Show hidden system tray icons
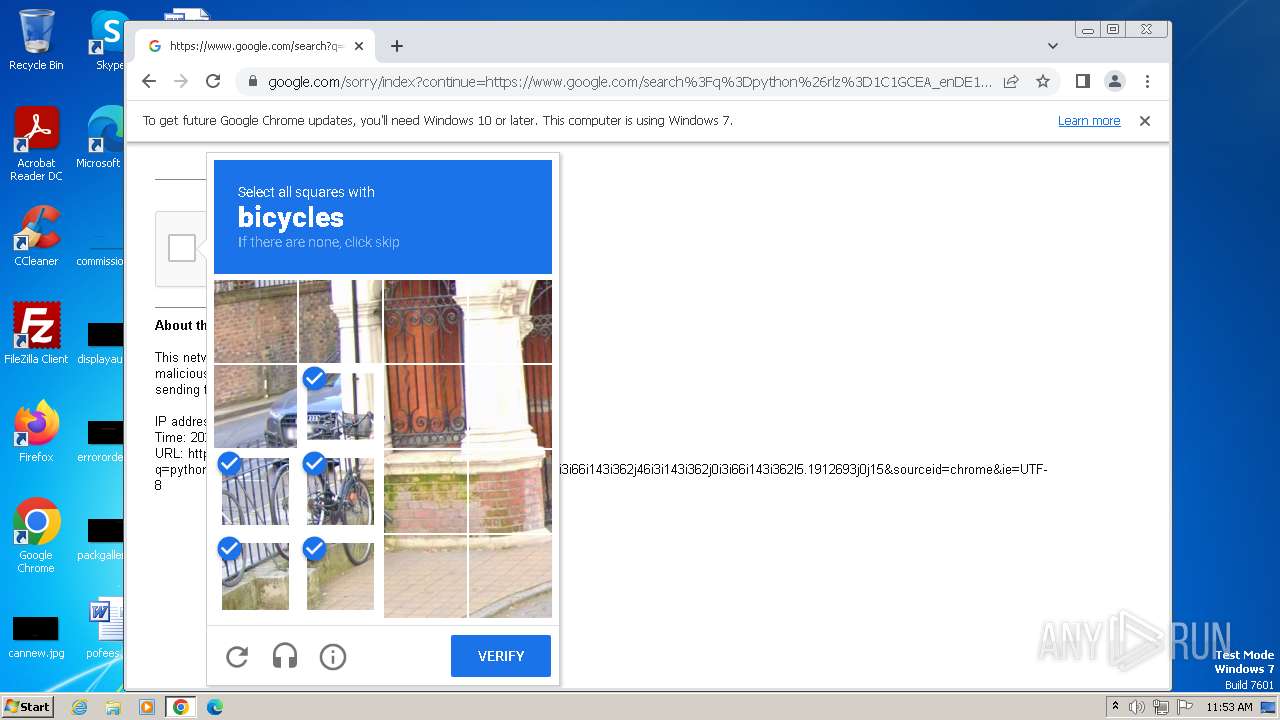 coord(1115,707)
